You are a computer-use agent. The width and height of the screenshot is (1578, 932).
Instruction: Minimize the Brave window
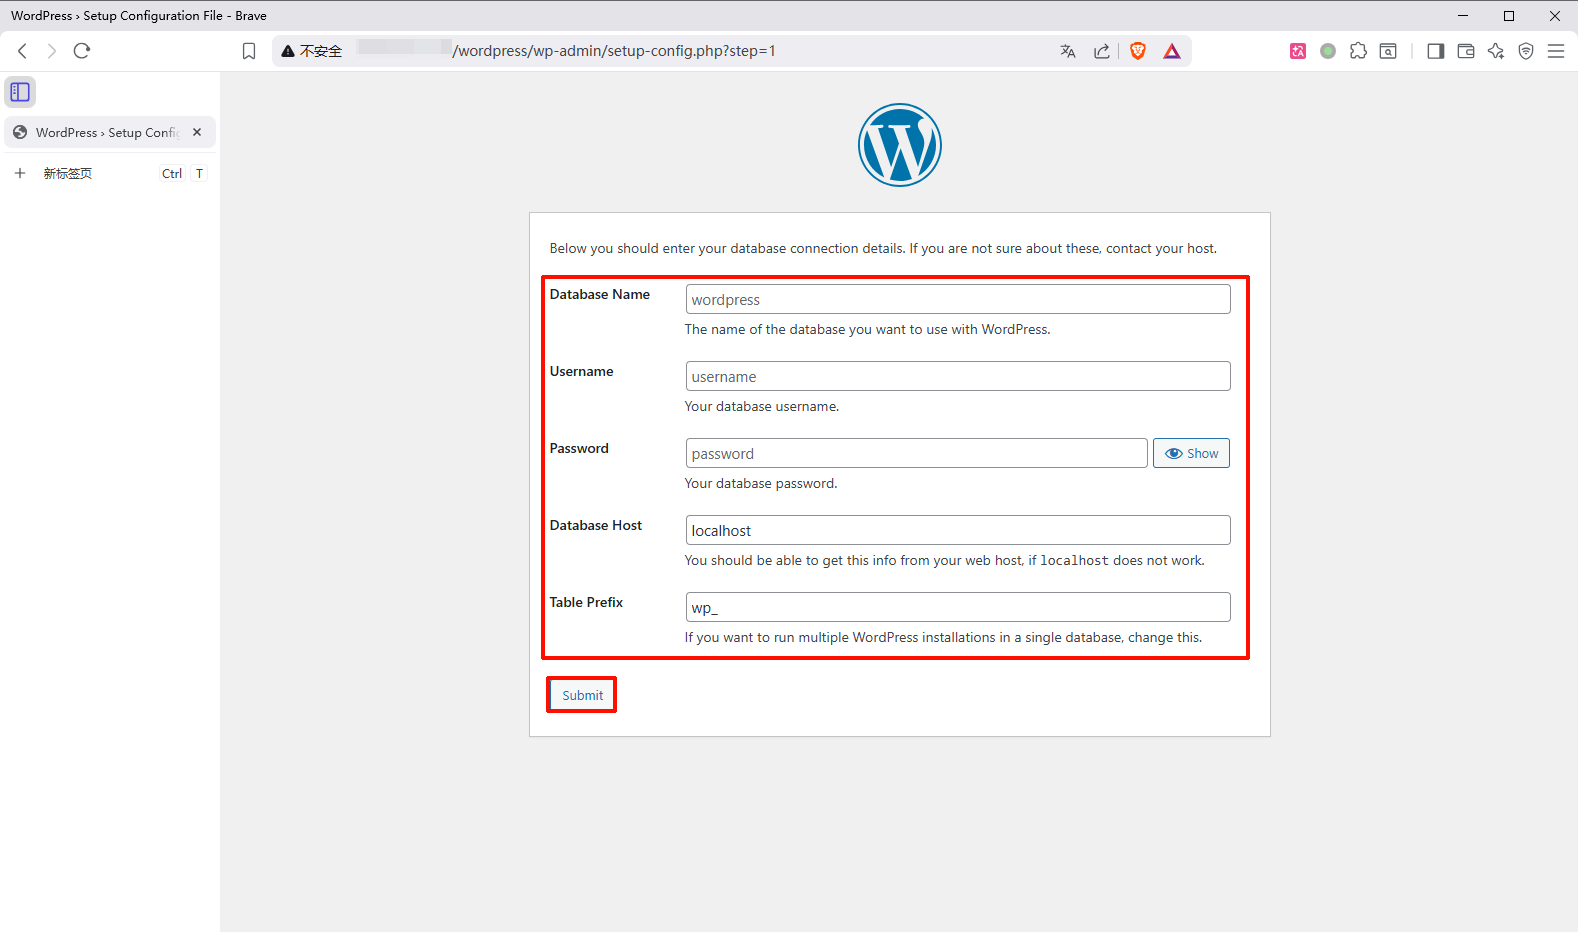(x=1463, y=15)
